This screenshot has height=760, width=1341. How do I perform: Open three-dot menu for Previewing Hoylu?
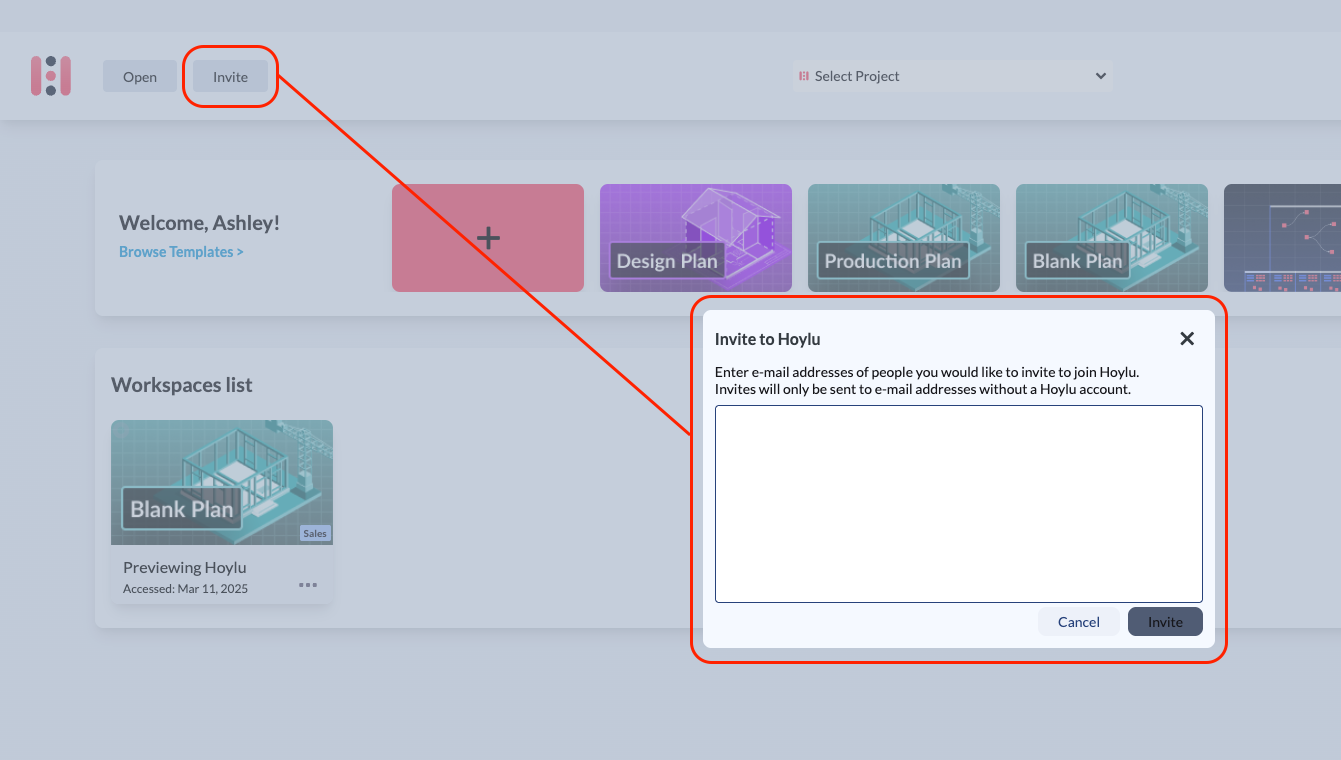pos(308,585)
